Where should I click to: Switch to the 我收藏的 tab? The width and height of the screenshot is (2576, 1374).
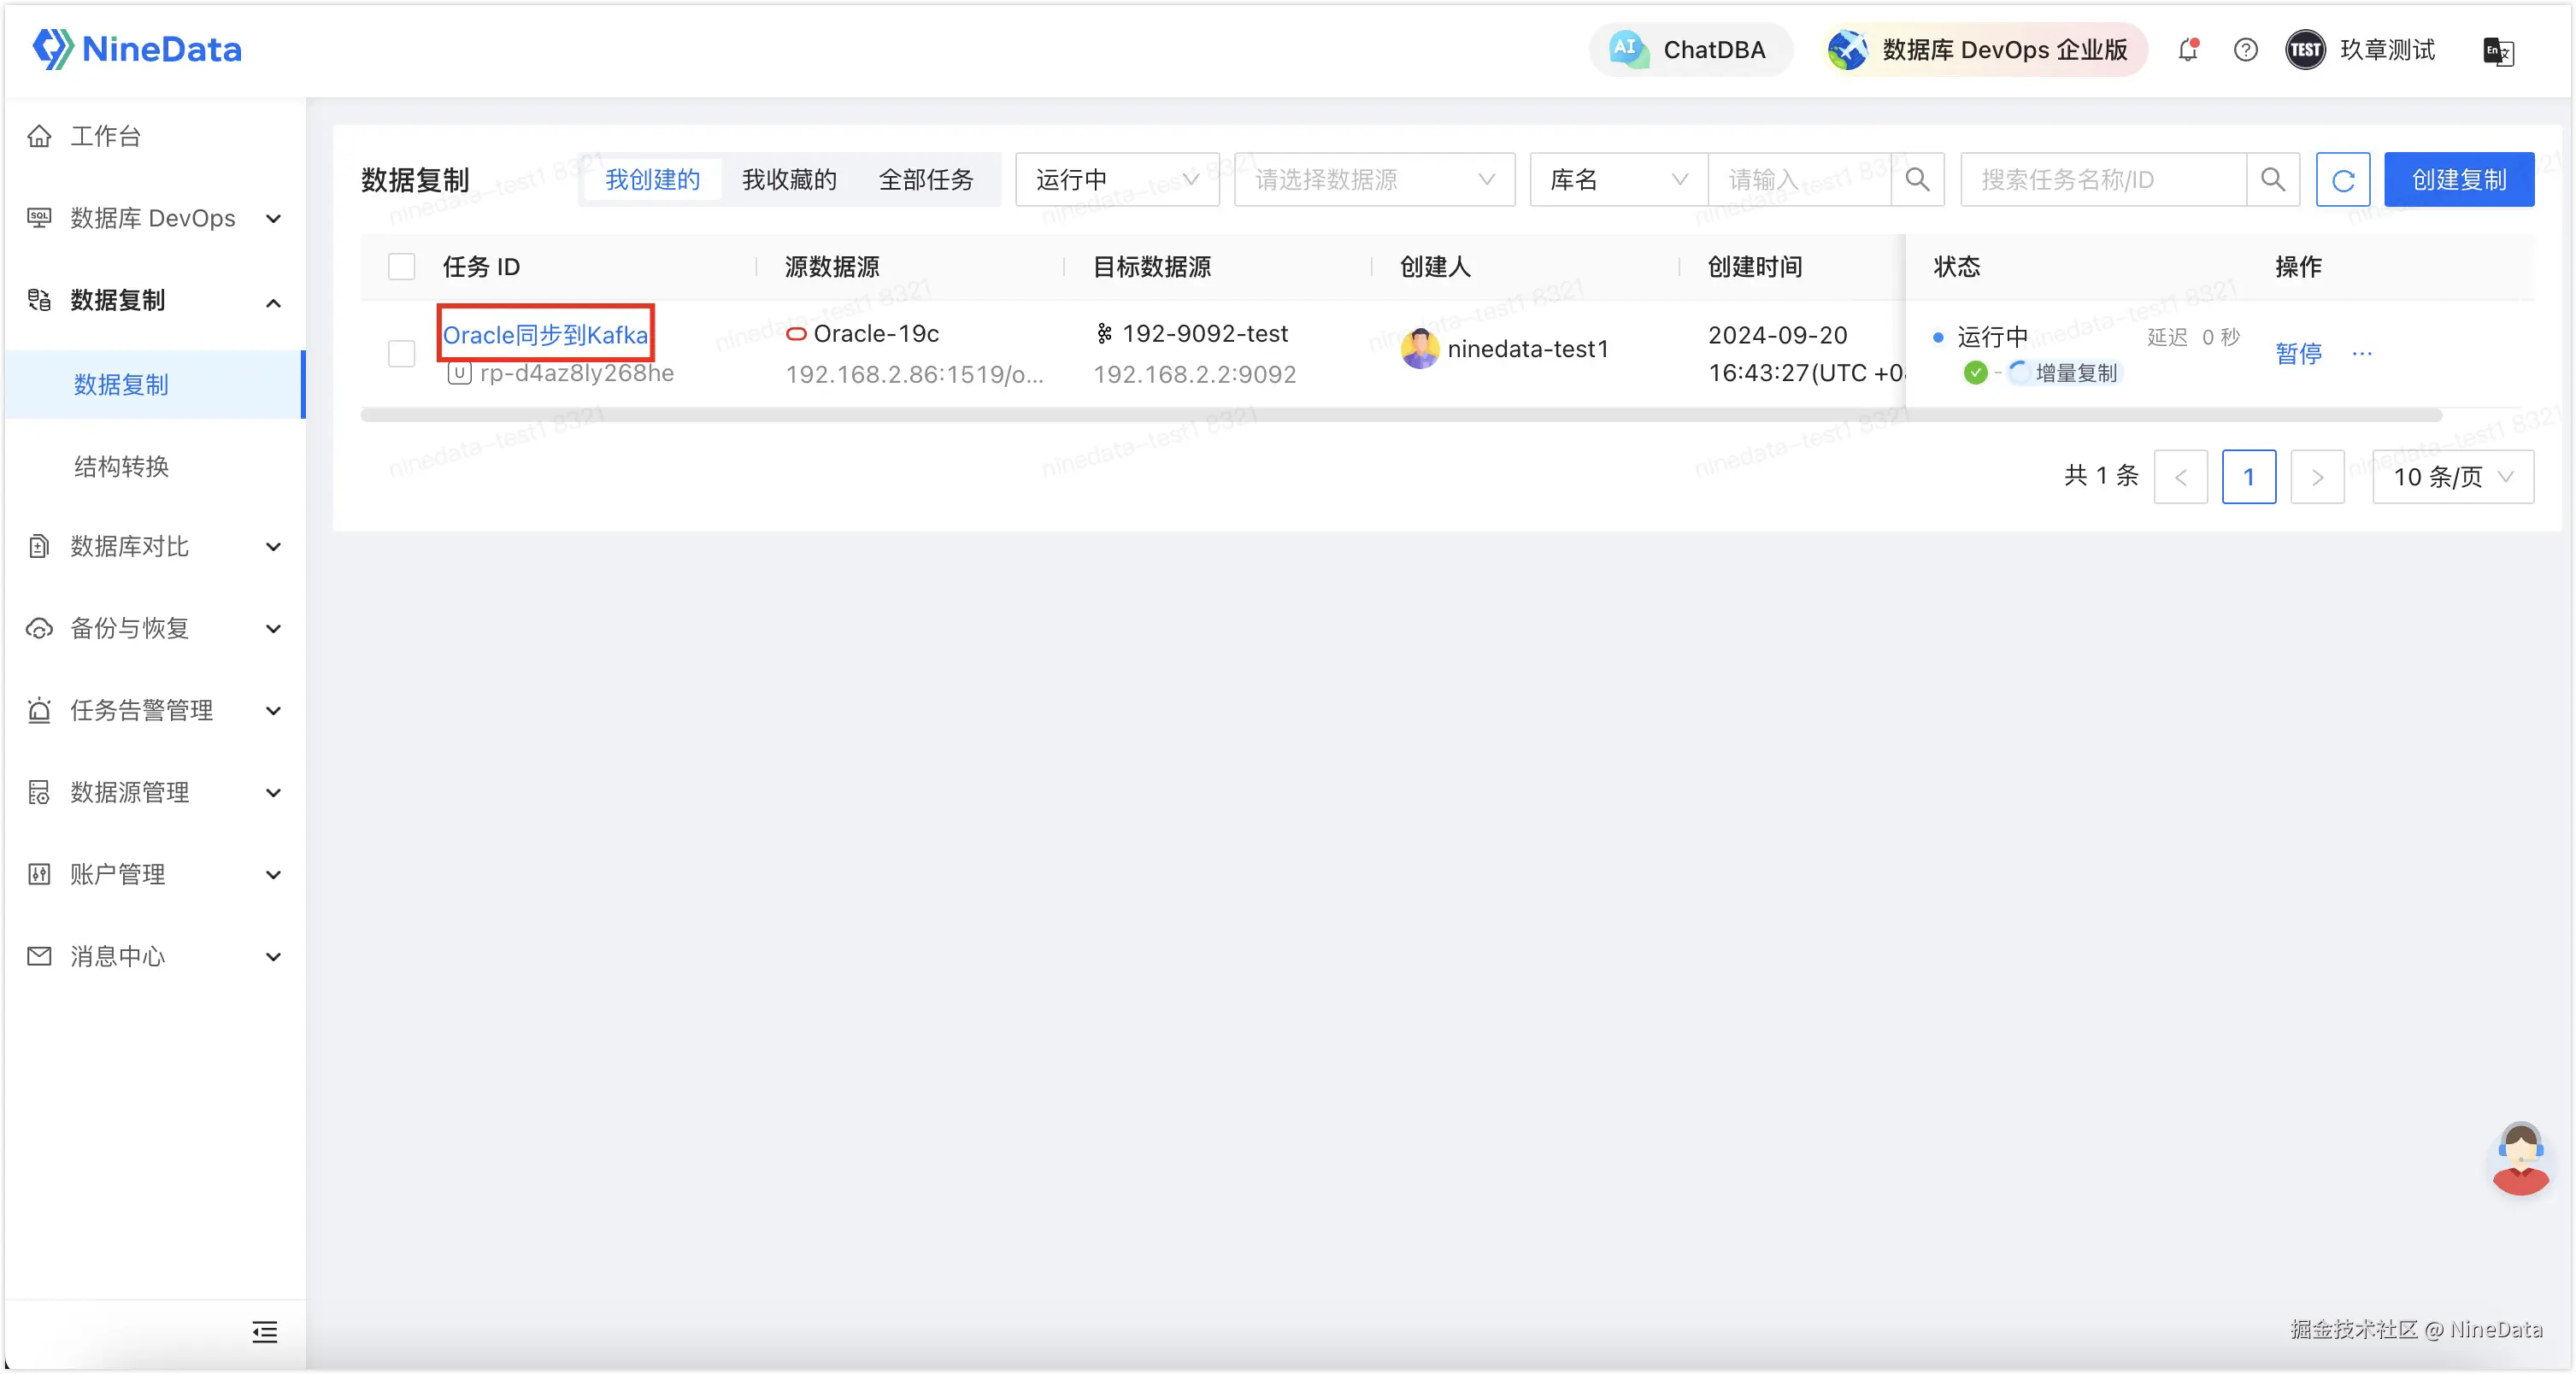coord(789,180)
